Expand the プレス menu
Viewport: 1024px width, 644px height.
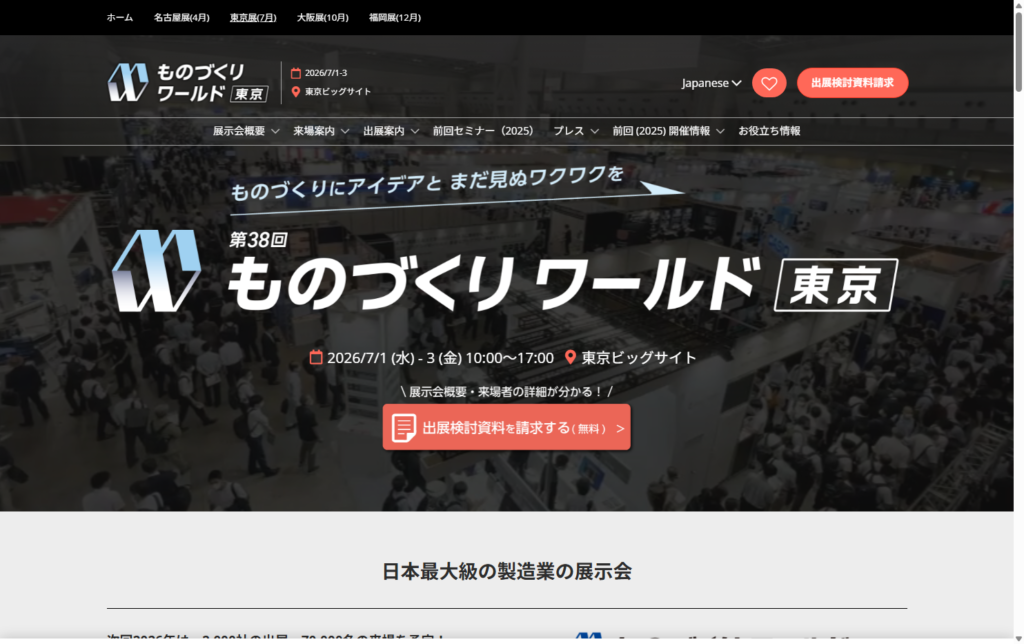[x=576, y=131]
